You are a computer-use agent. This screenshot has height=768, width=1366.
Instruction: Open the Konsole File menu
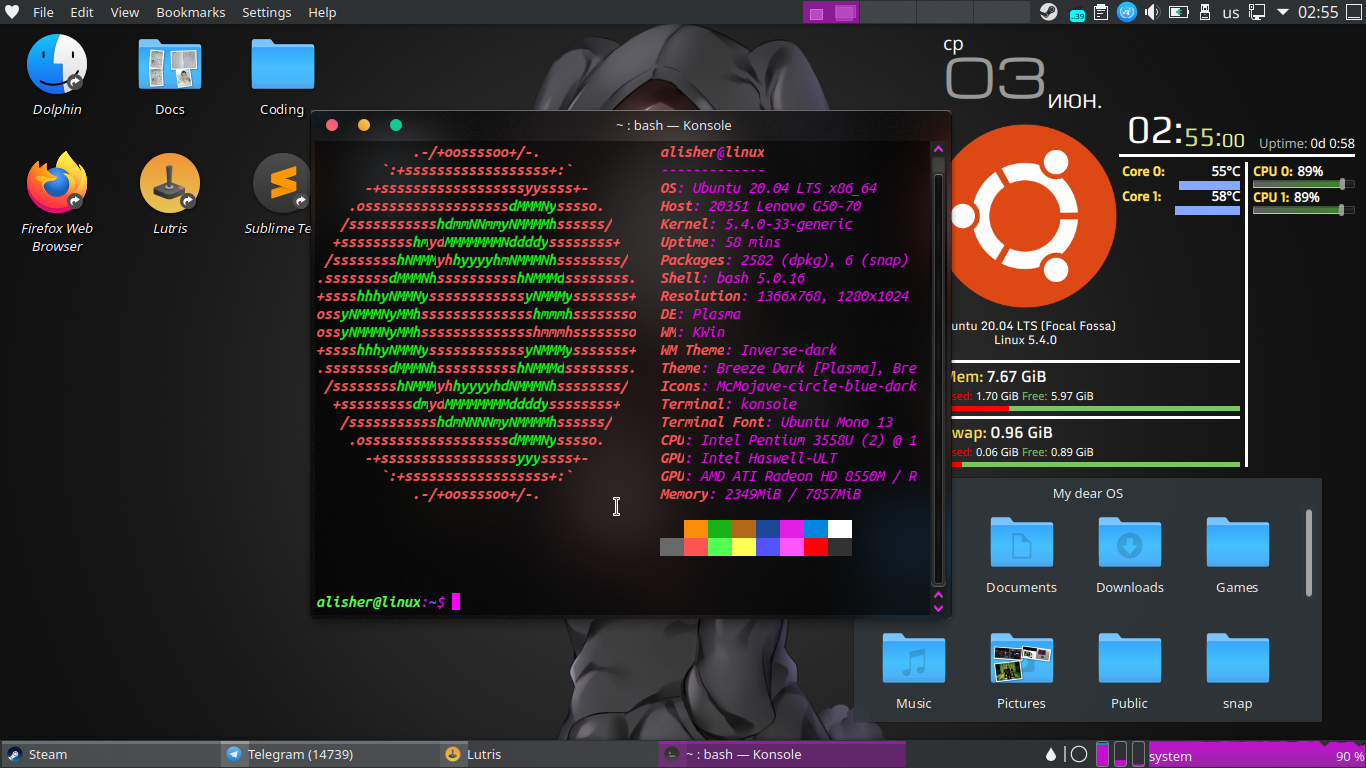[x=43, y=12]
